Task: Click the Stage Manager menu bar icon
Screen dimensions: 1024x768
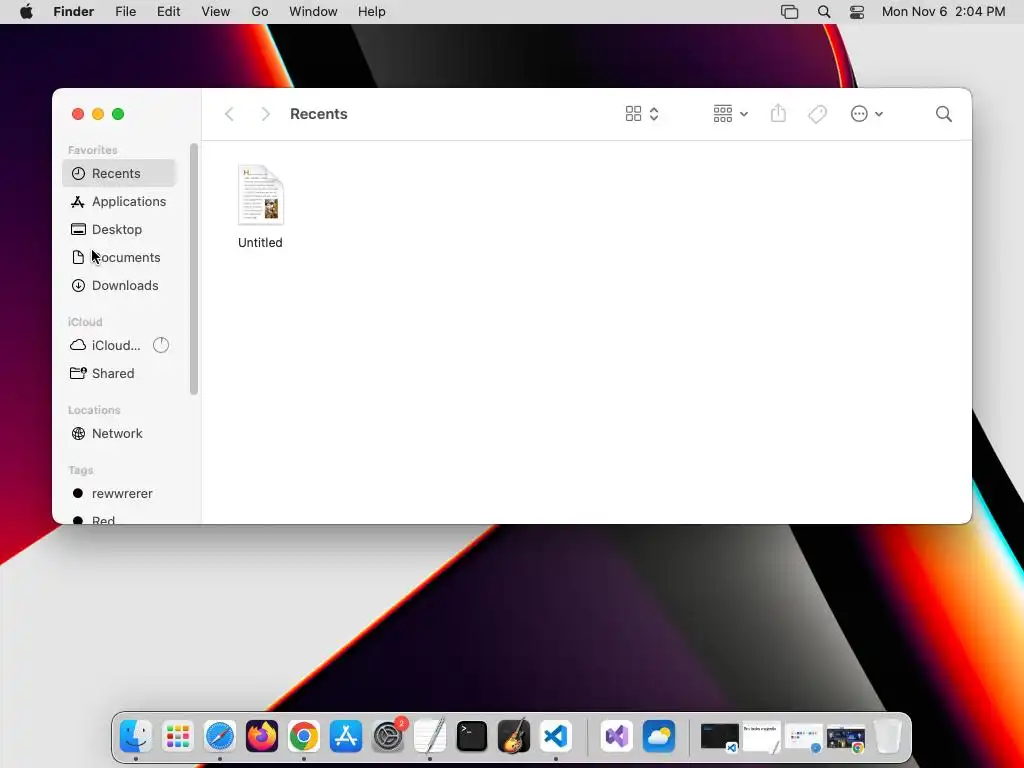Action: click(x=790, y=12)
